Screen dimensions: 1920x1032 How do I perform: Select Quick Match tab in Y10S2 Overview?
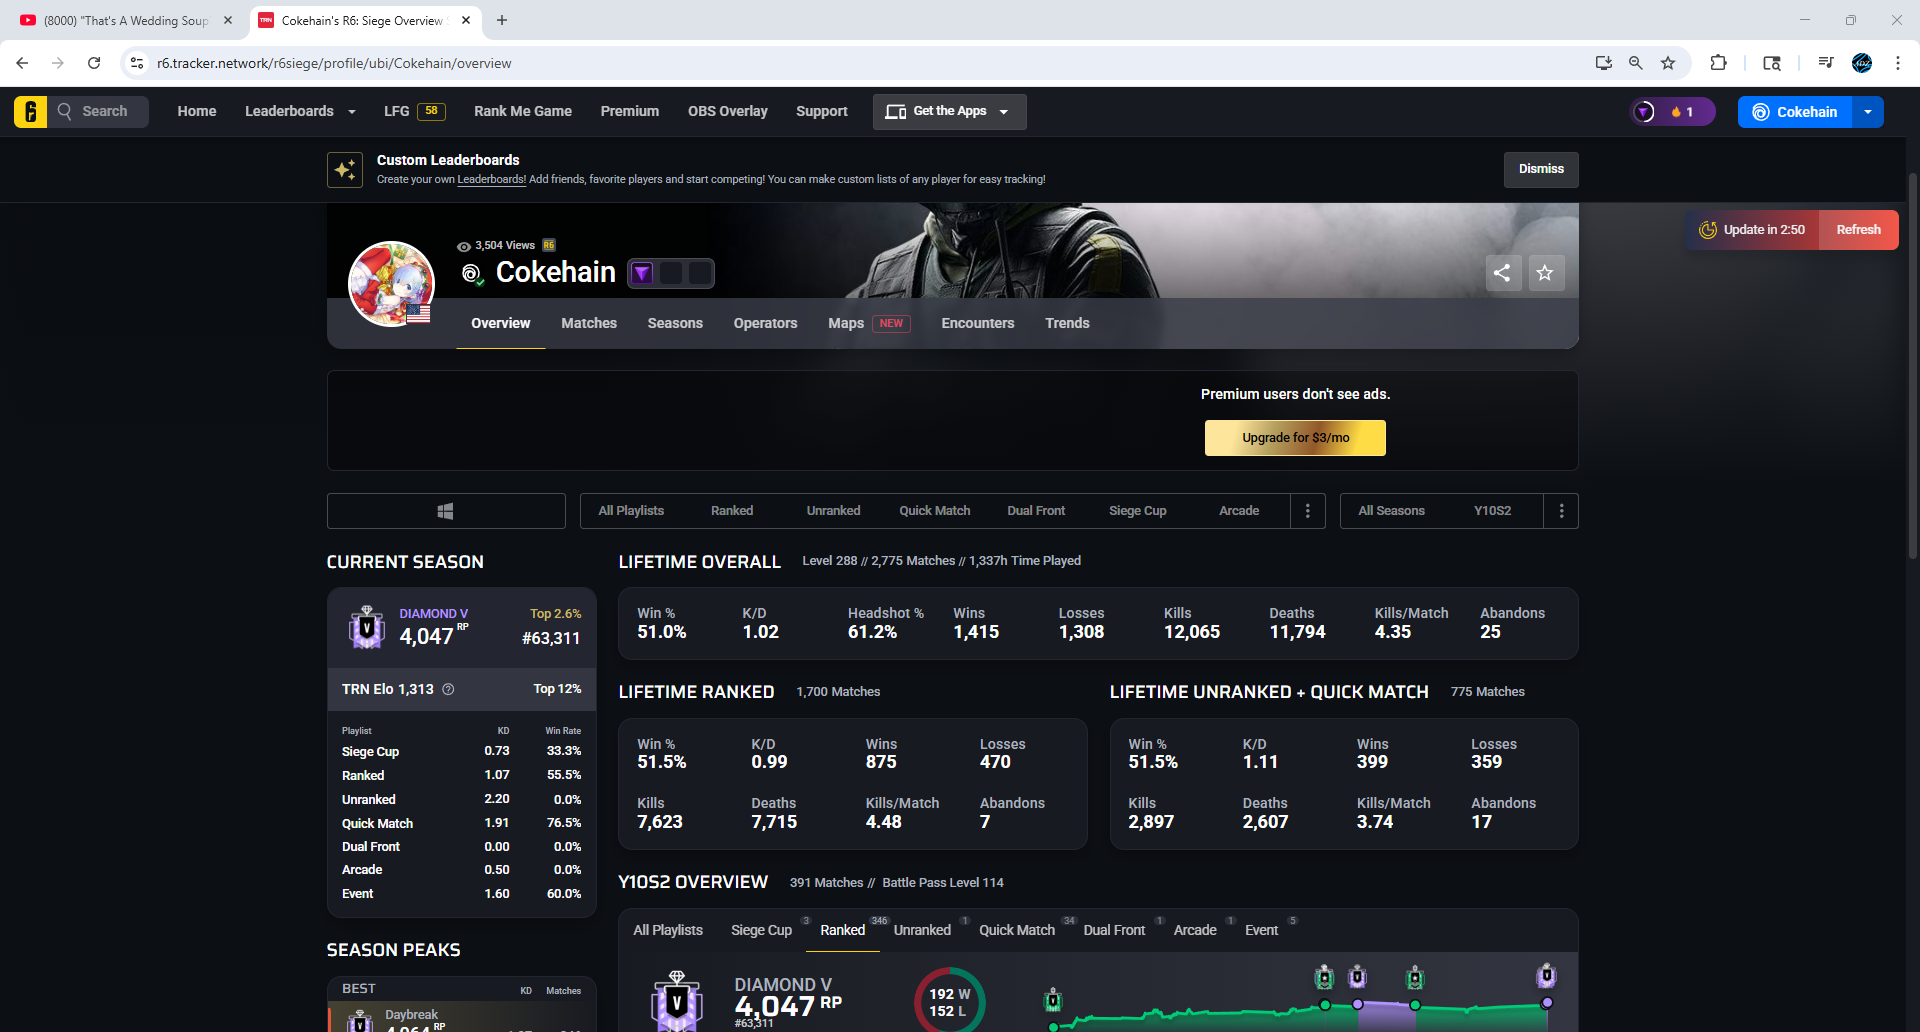point(1017,930)
